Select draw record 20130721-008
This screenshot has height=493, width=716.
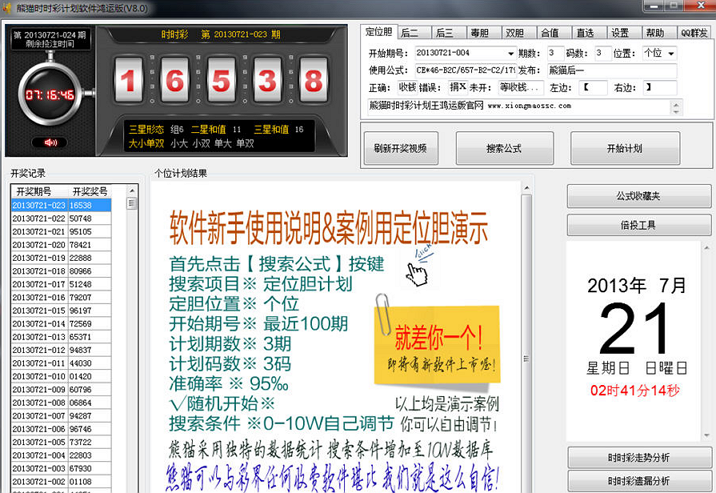click(x=61, y=403)
